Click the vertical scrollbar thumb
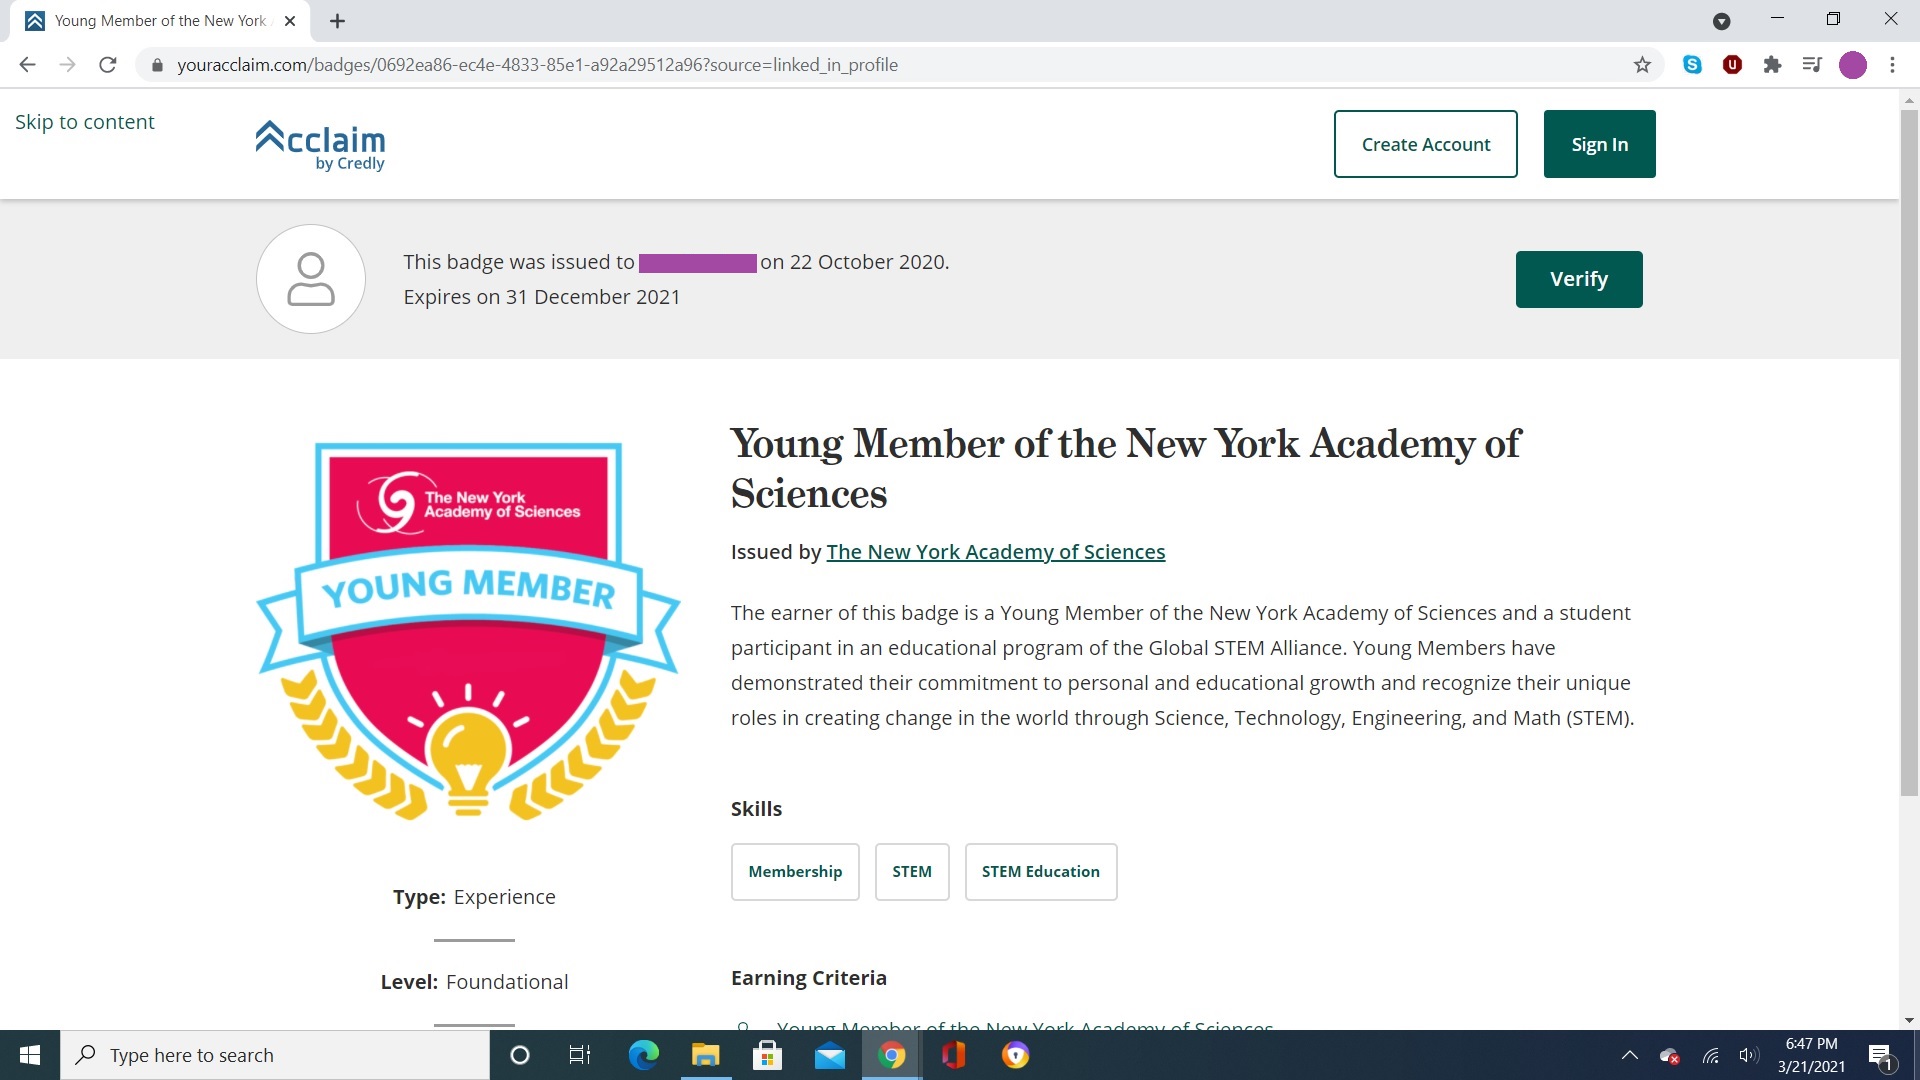Image resolution: width=1920 pixels, height=1080 pixels. pyautogui.click(x=1909, y=452)
